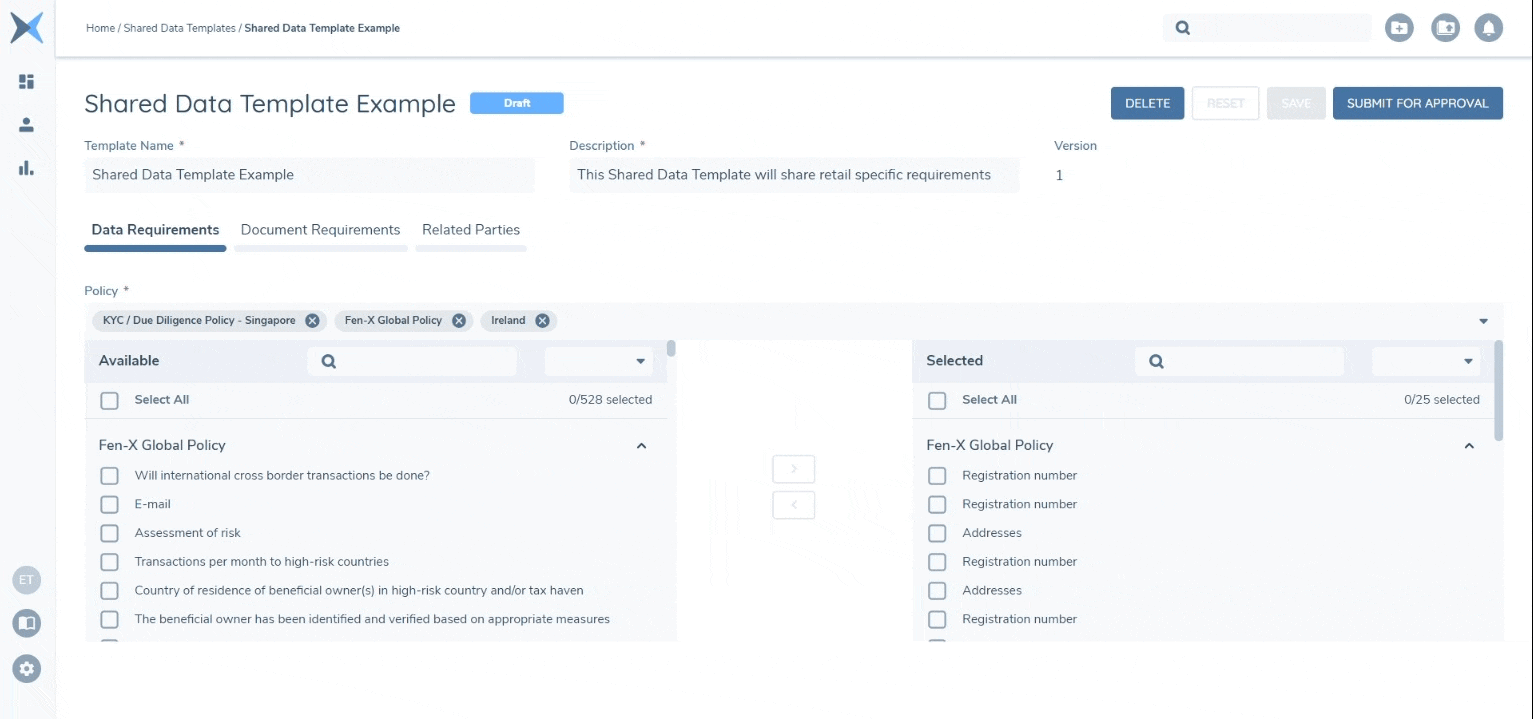Viewport: 1533px width, 719px height.
Task: Click the Submit for Approval button
Action: click(1417, 103)
